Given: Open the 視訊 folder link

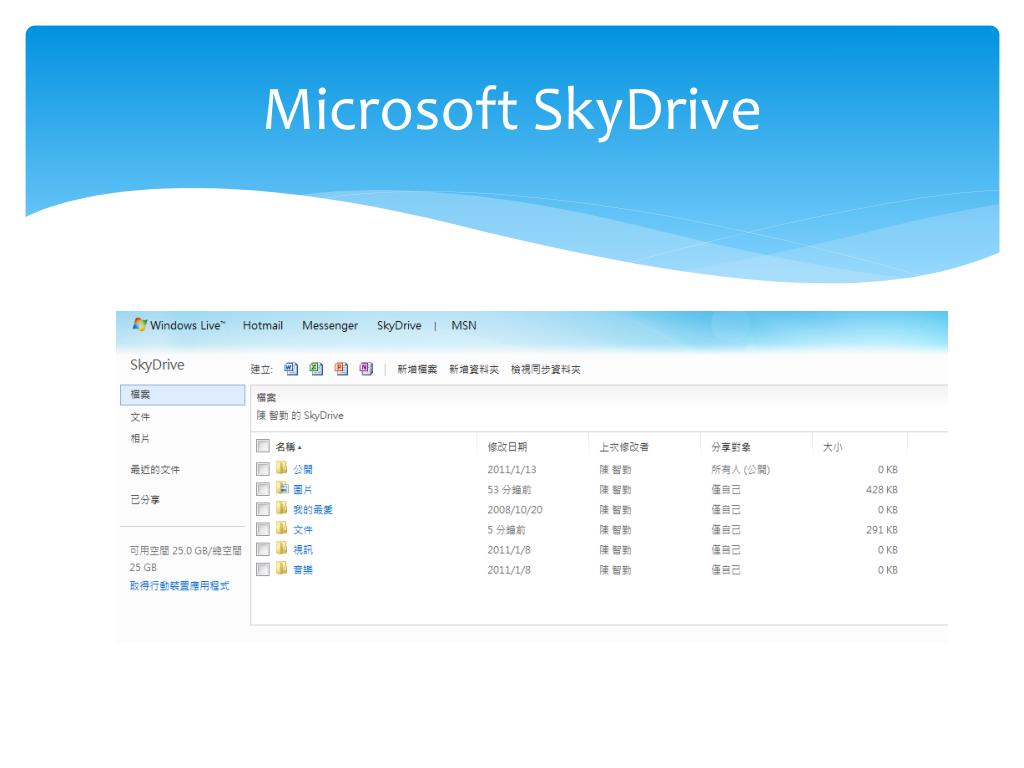Looking at the screenshot, I should [x=302, y=550].
